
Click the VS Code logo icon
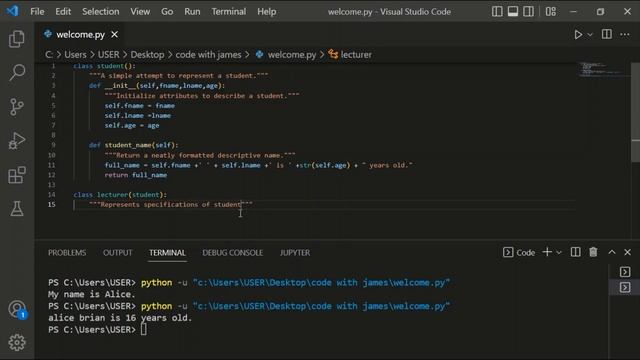[x=12, y=11]
